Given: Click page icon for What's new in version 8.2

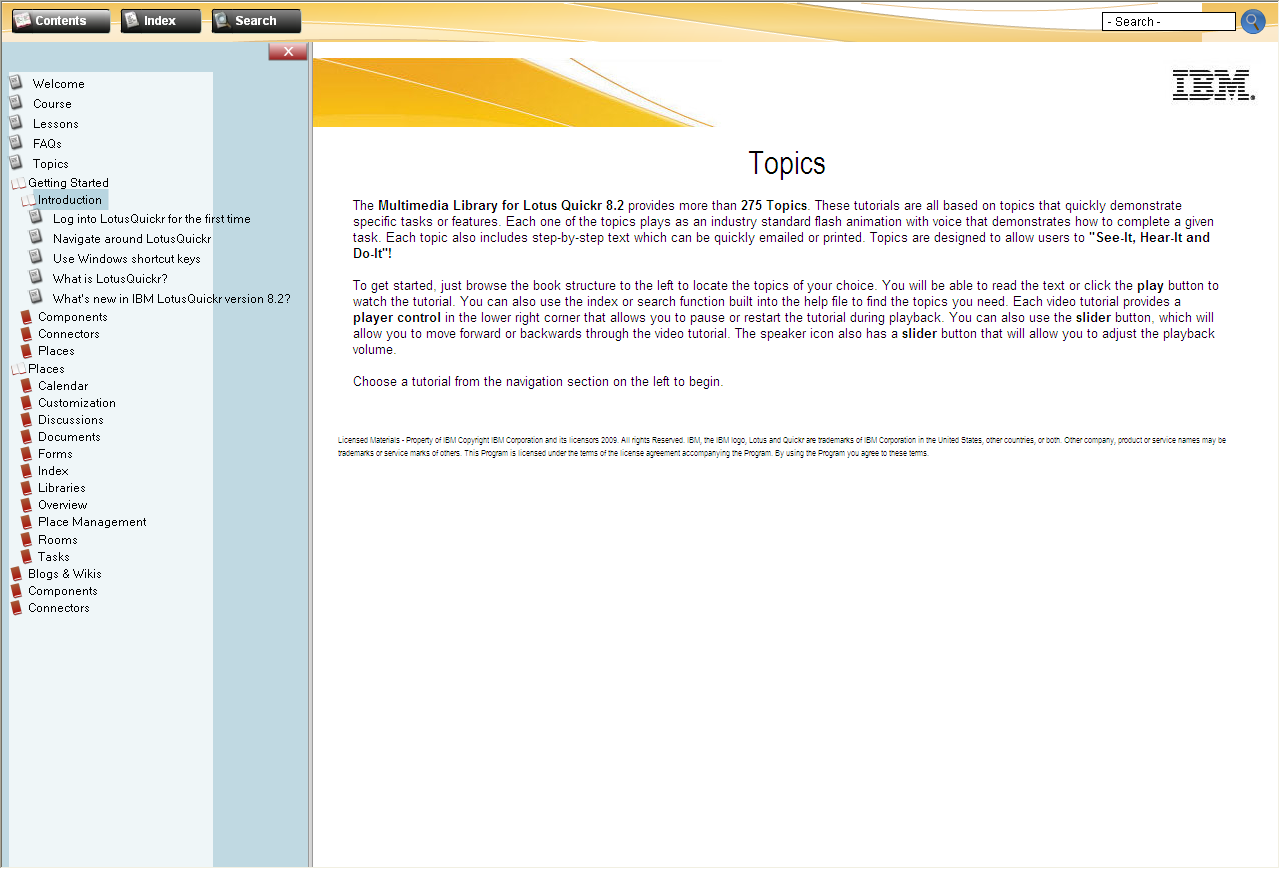Looking at the screenshot, I should point(36,298).
